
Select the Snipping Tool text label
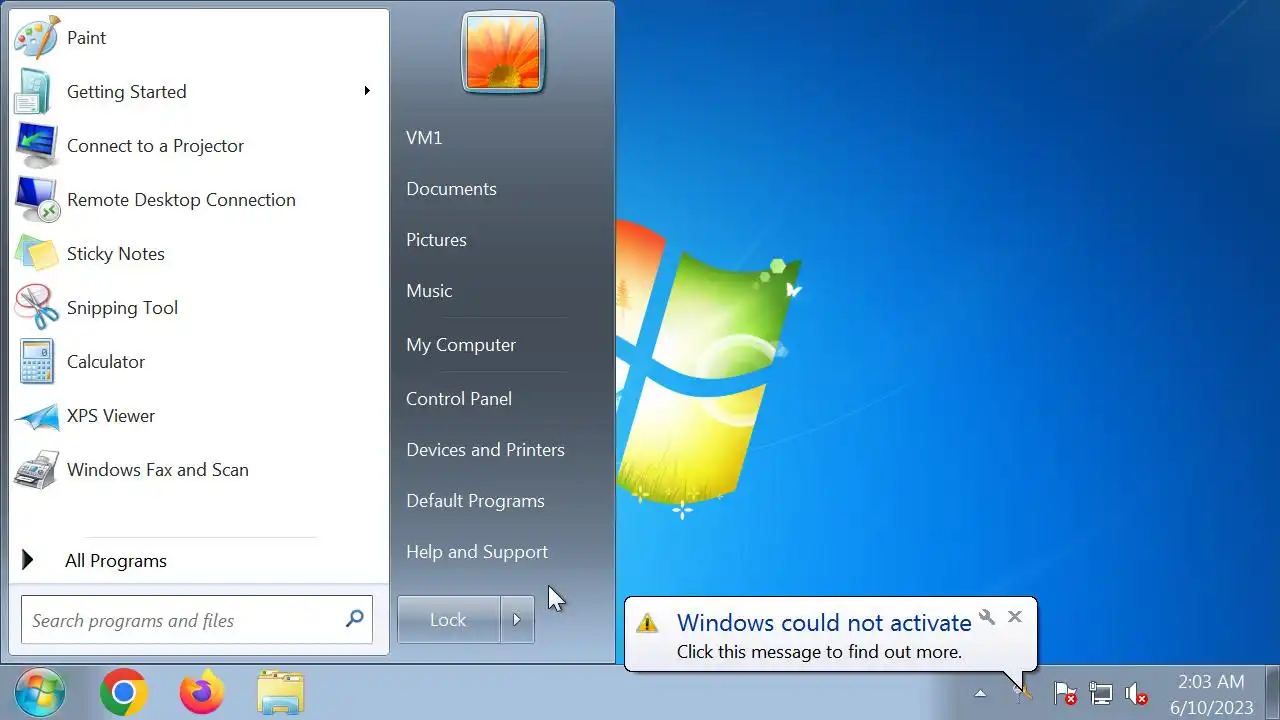[x=122, y=308]
